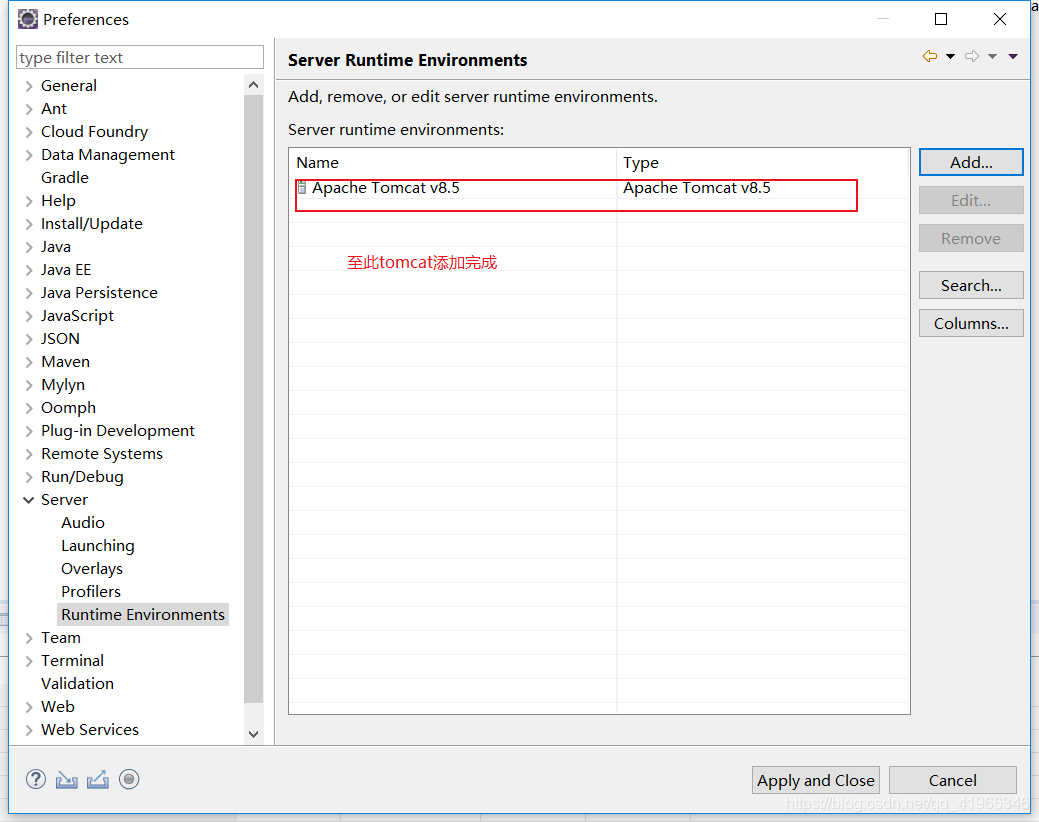Viewport: 1039px width, 822px height.
Task: Click the Columns... button
Action: coord(971,323)
